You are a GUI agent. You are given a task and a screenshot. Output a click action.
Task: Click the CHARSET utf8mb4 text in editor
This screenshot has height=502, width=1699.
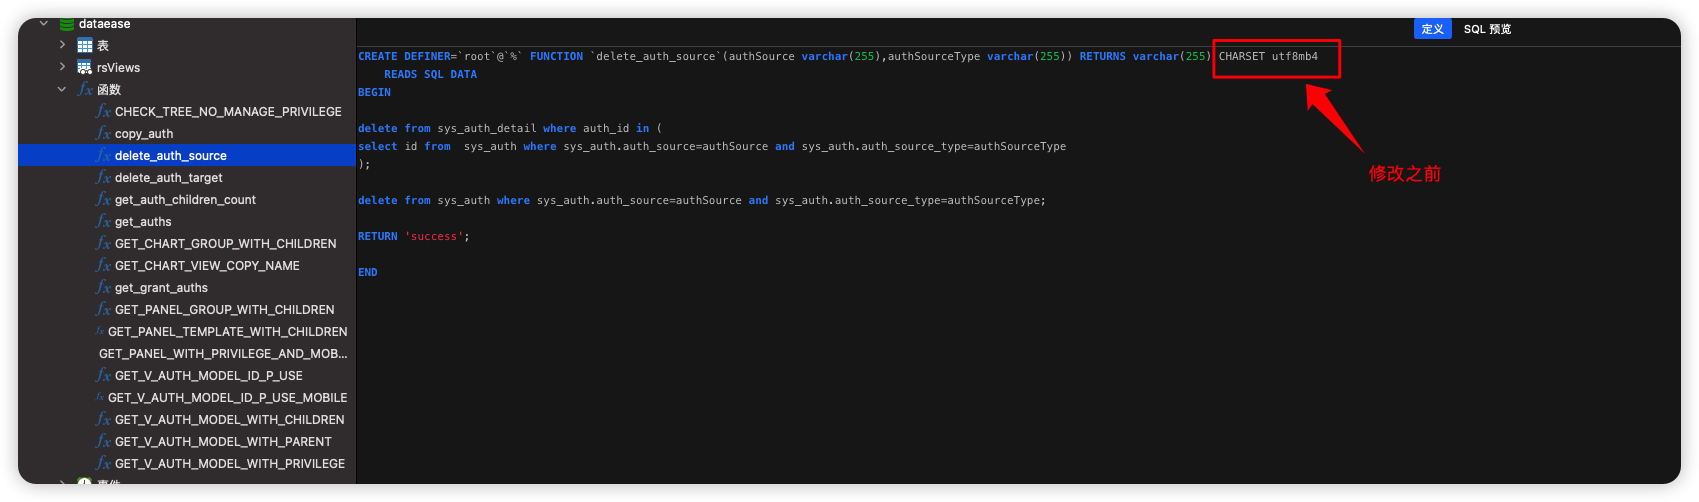(x=1268, y=57)
